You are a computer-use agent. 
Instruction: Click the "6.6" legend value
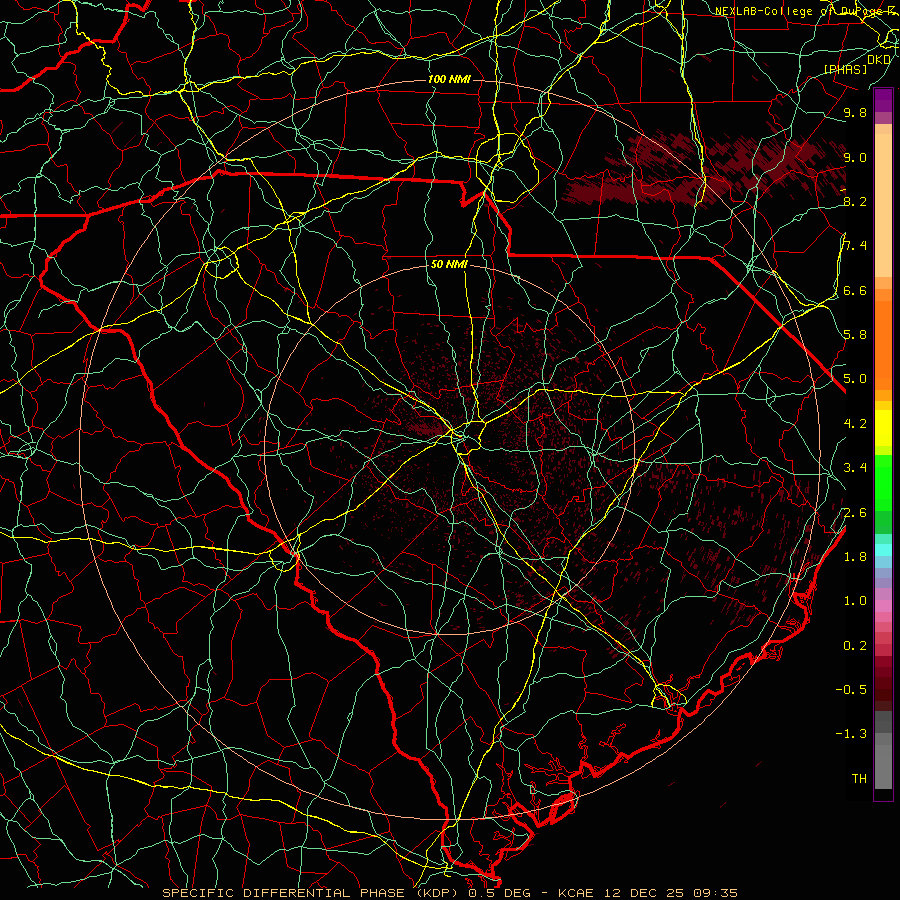[x=855, y=291]
